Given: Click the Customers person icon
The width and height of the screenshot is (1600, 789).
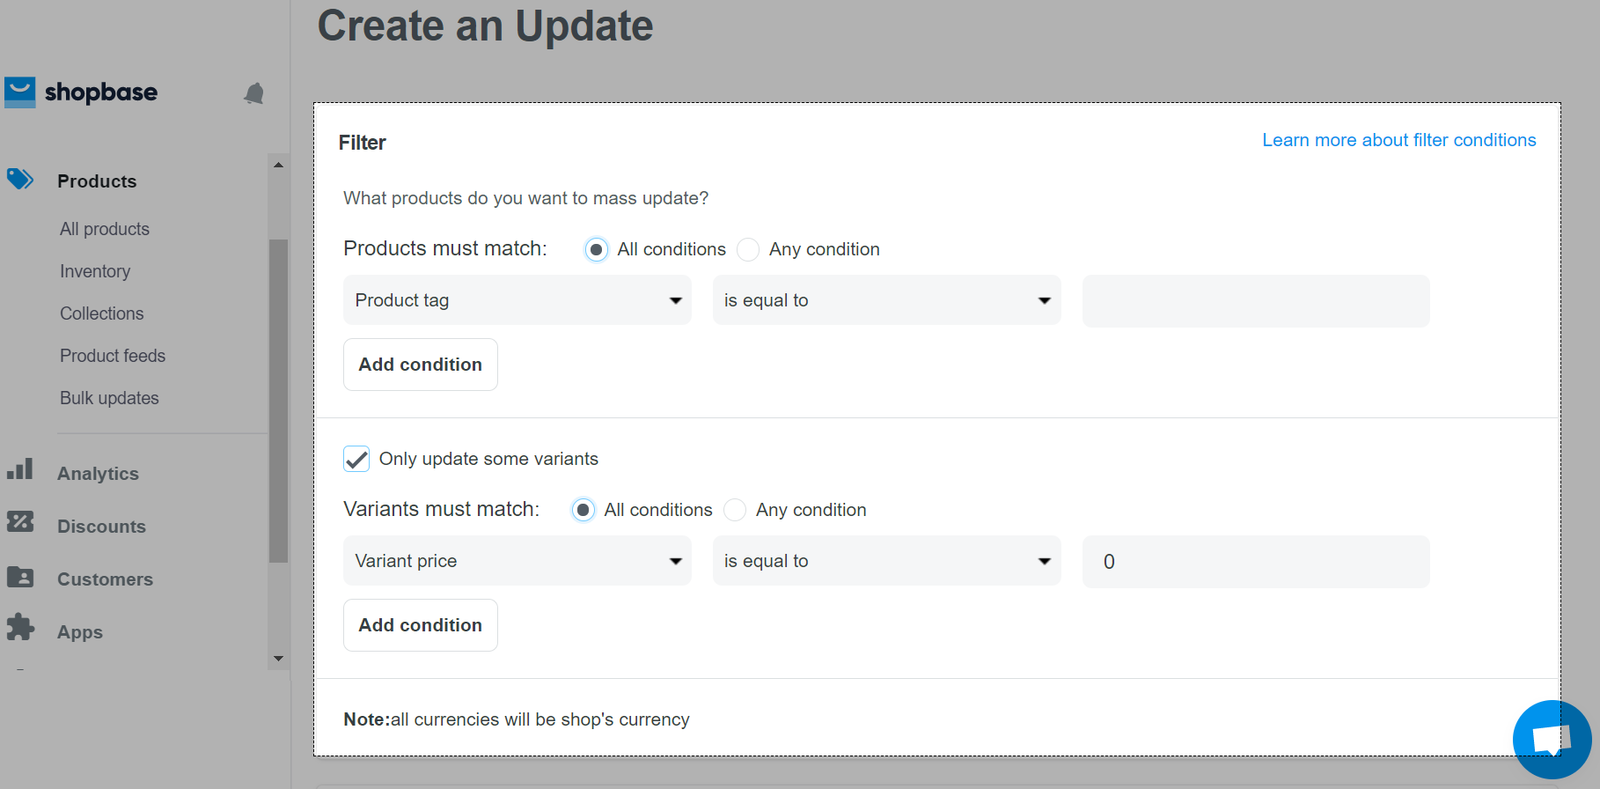Looking at the screenshot, I should pyautogui.click(x=20, y=577).
